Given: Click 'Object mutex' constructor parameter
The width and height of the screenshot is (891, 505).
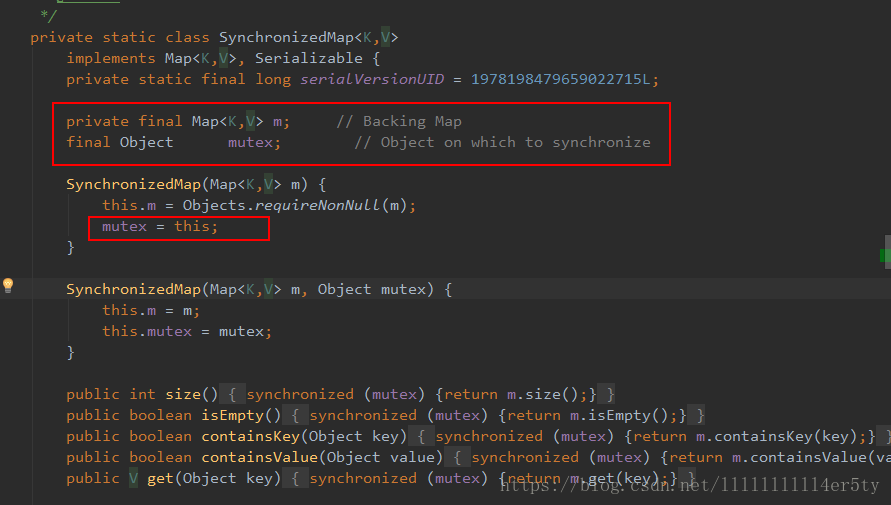Looking at the screenshot, I should 372,290.
